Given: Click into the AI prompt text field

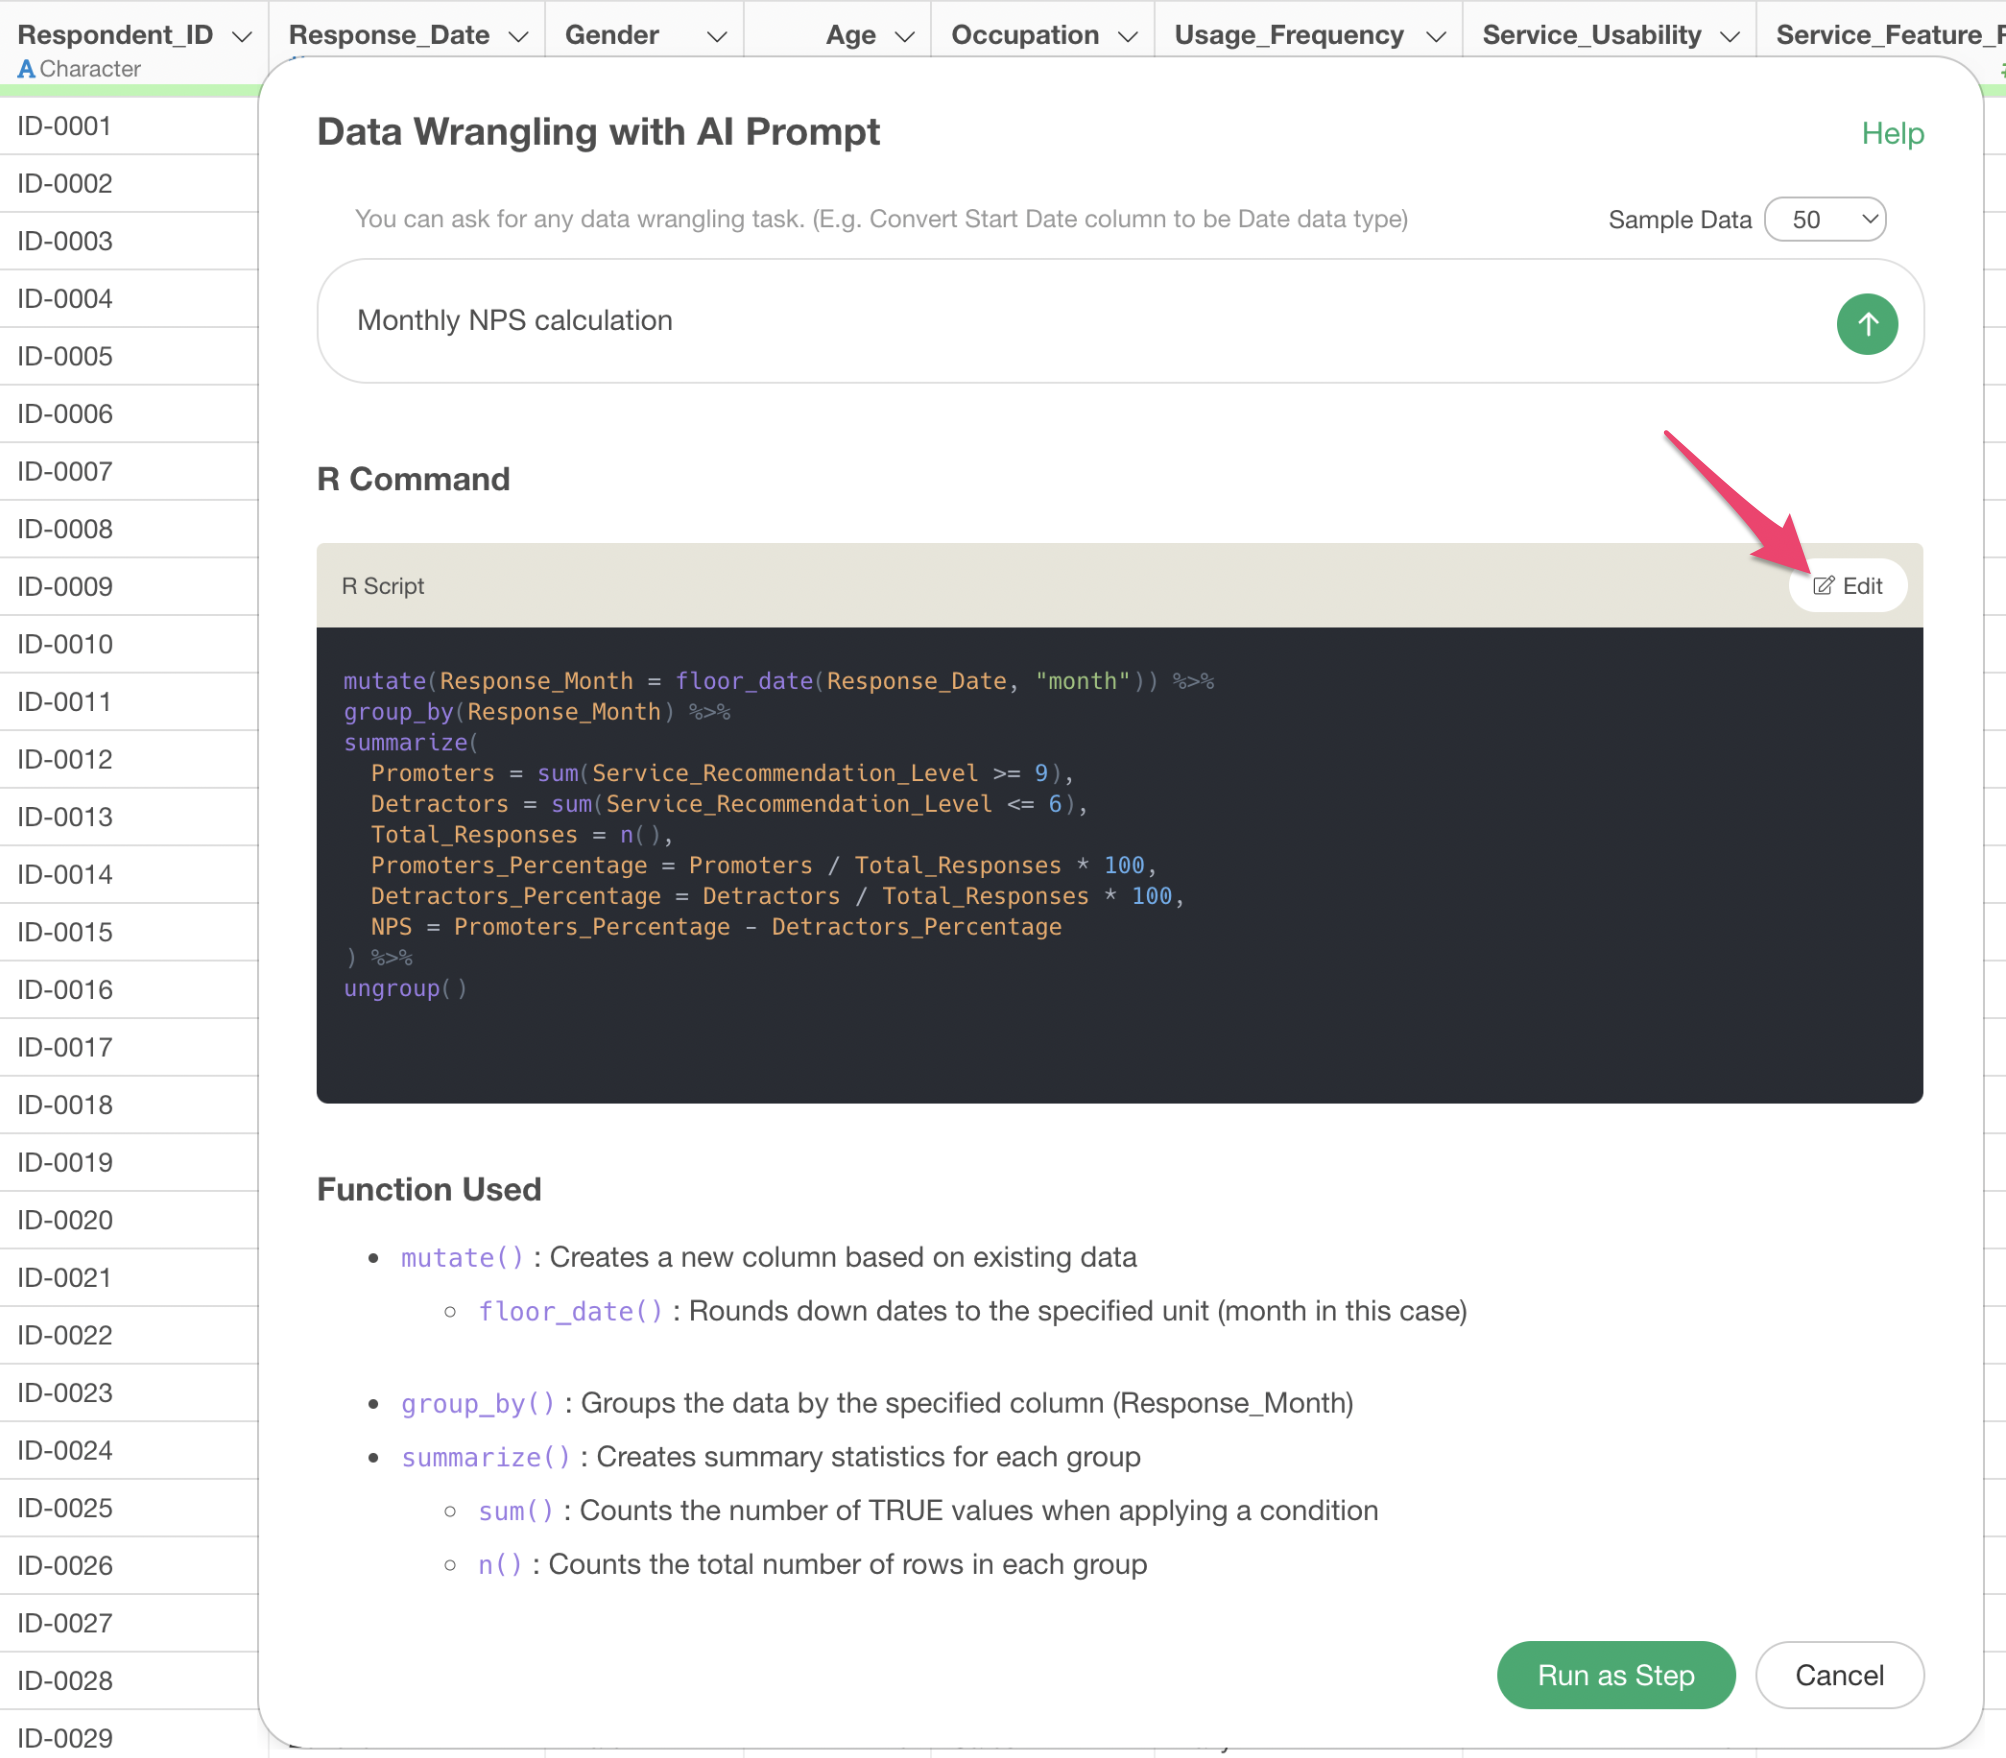Looking at the screenshot, I should point(1000,321).
